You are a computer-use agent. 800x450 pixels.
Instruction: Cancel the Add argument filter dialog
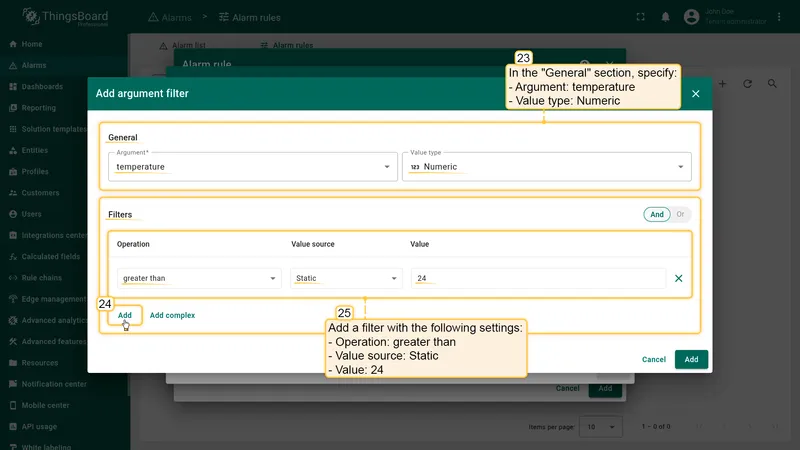click(654, 359)
